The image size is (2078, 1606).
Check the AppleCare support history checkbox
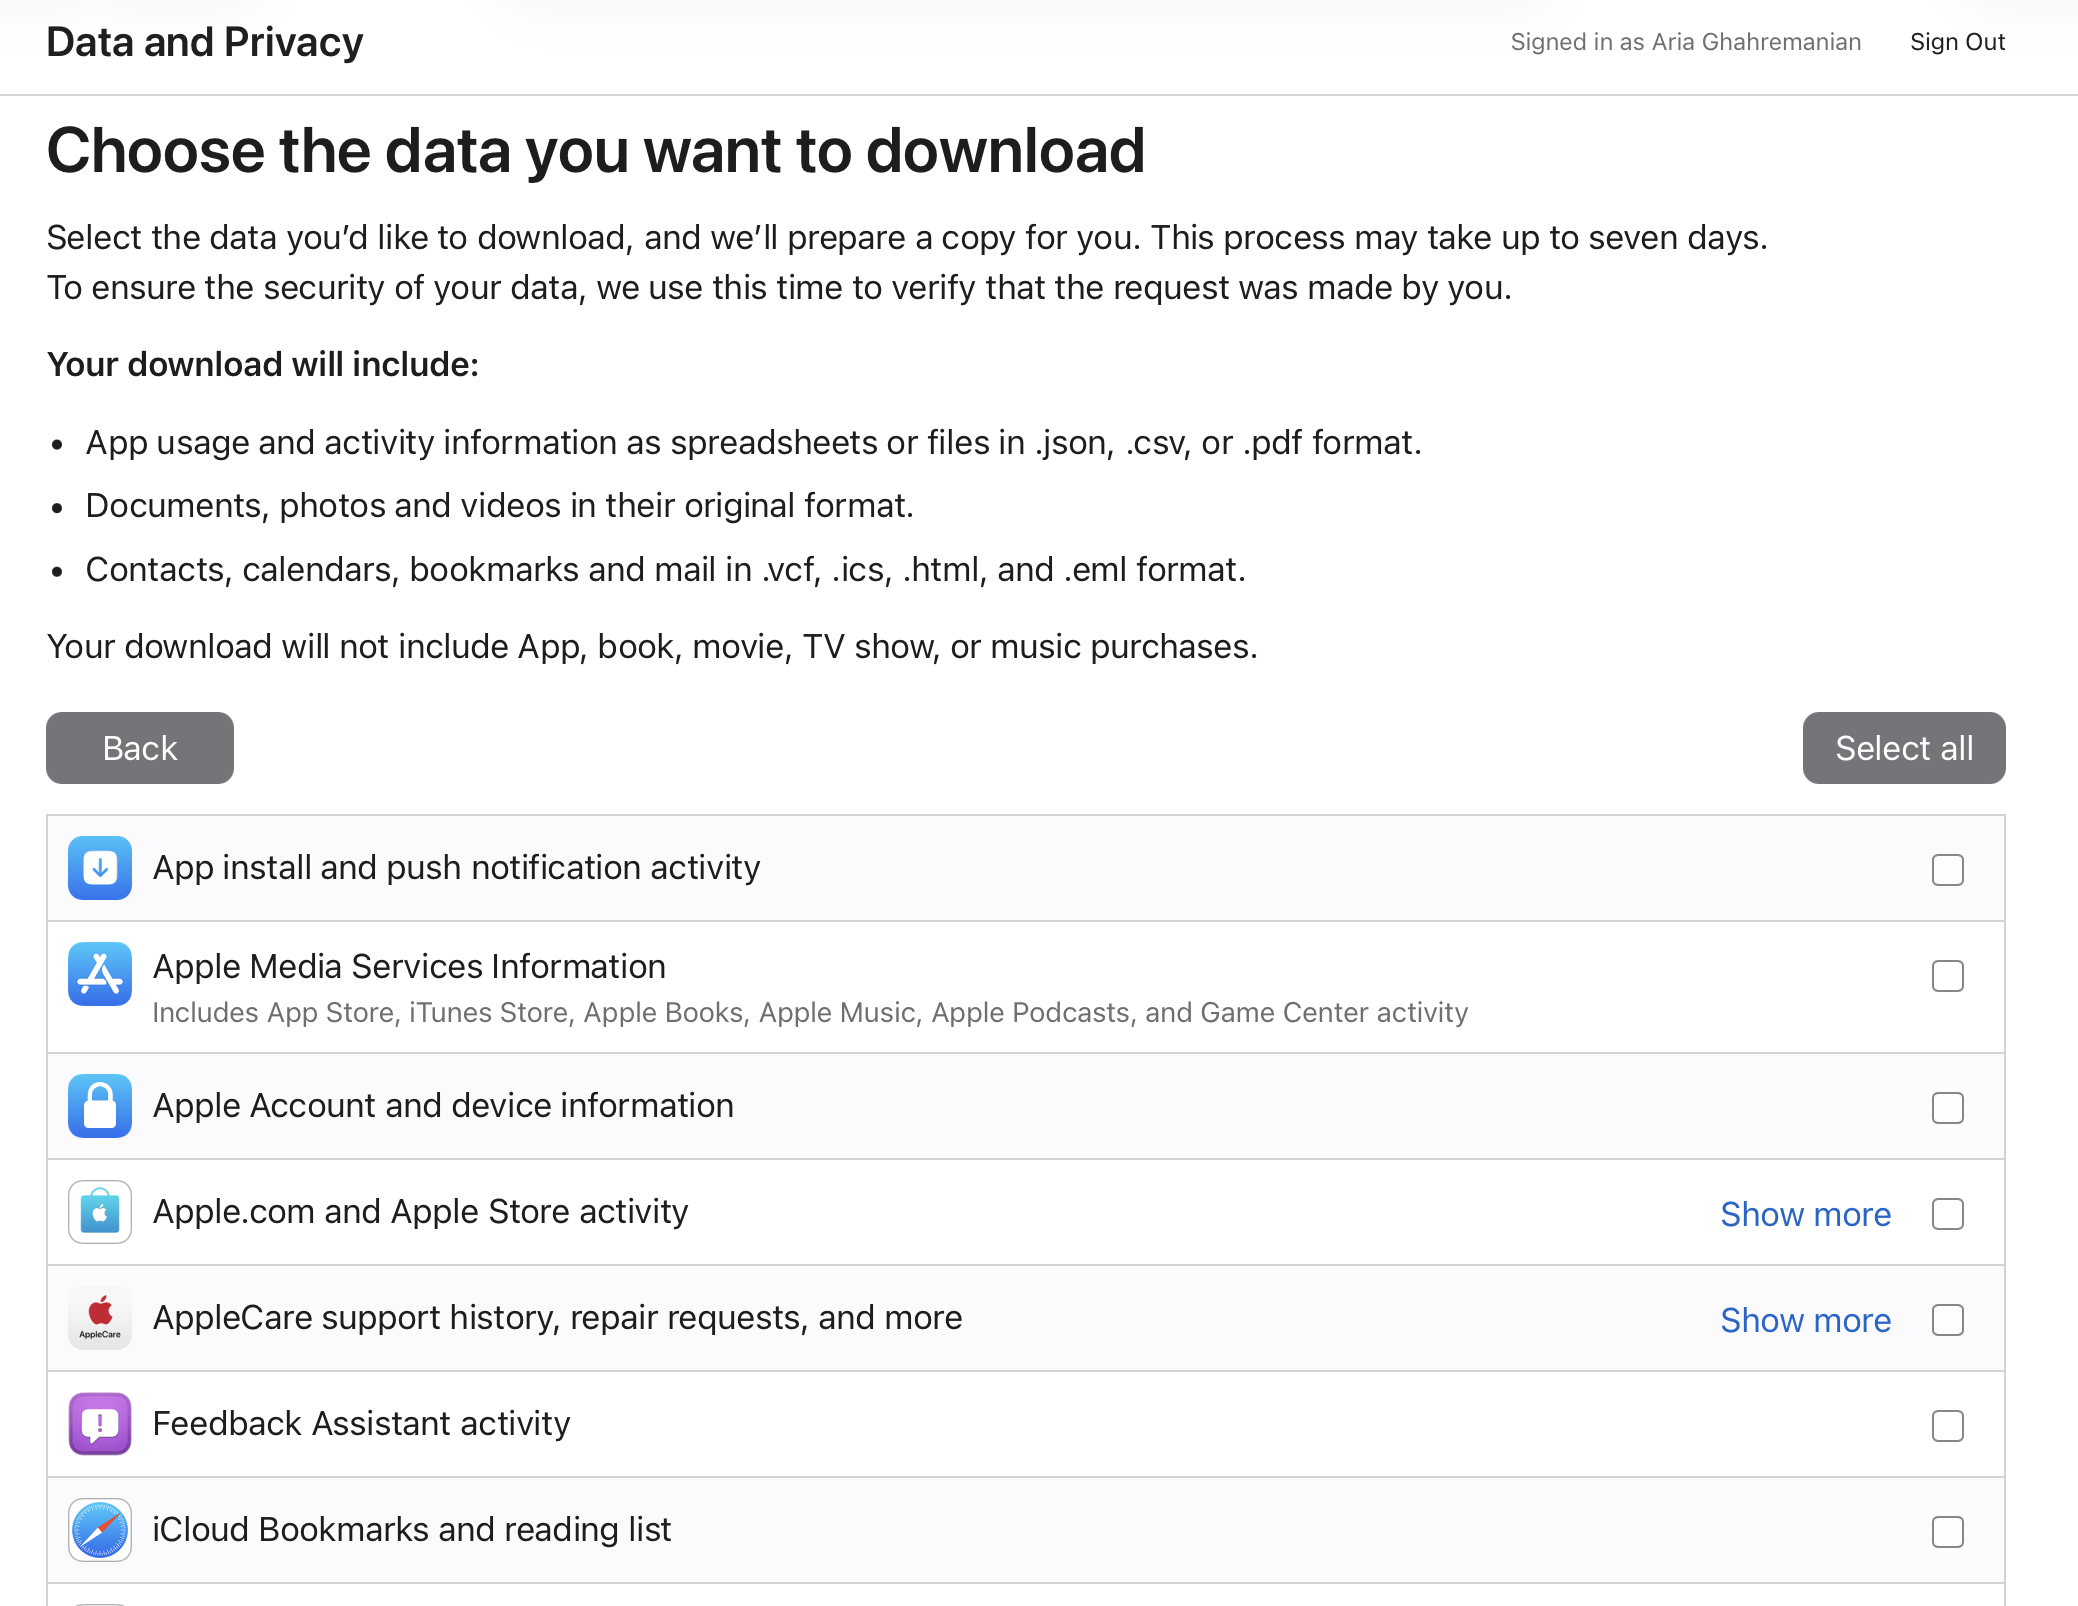[x=1947, y=1320]
